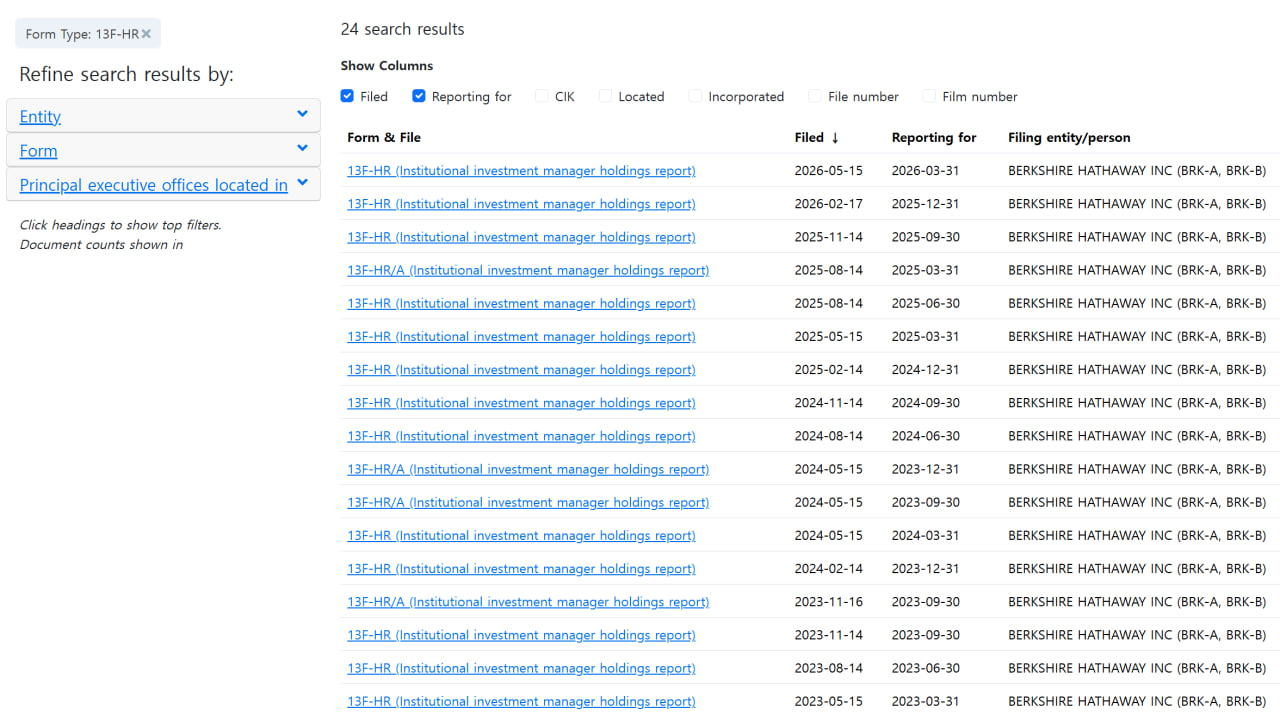Open 13F-HR filing filed 2023-05-15
The height and width of the screenshot is (715, 1280).
pos(521,701)
